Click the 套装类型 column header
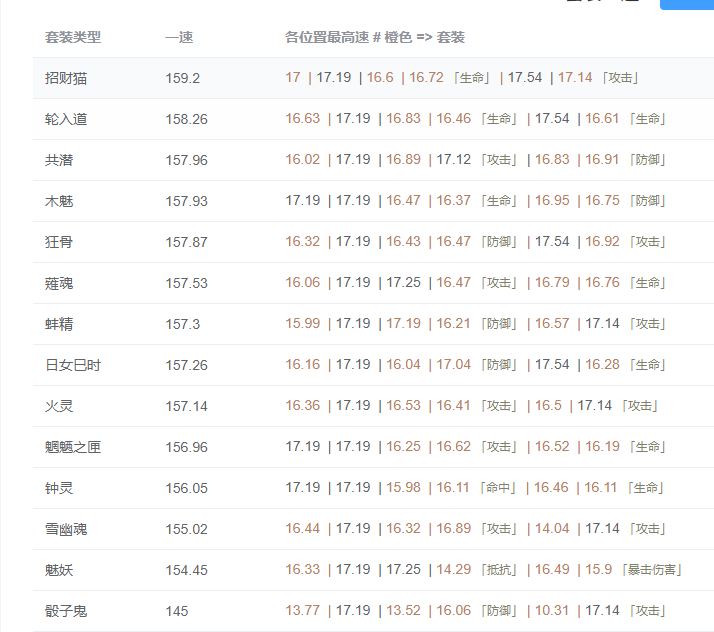The height and width of the screenshot is (632, 714). tap(73, 37)
